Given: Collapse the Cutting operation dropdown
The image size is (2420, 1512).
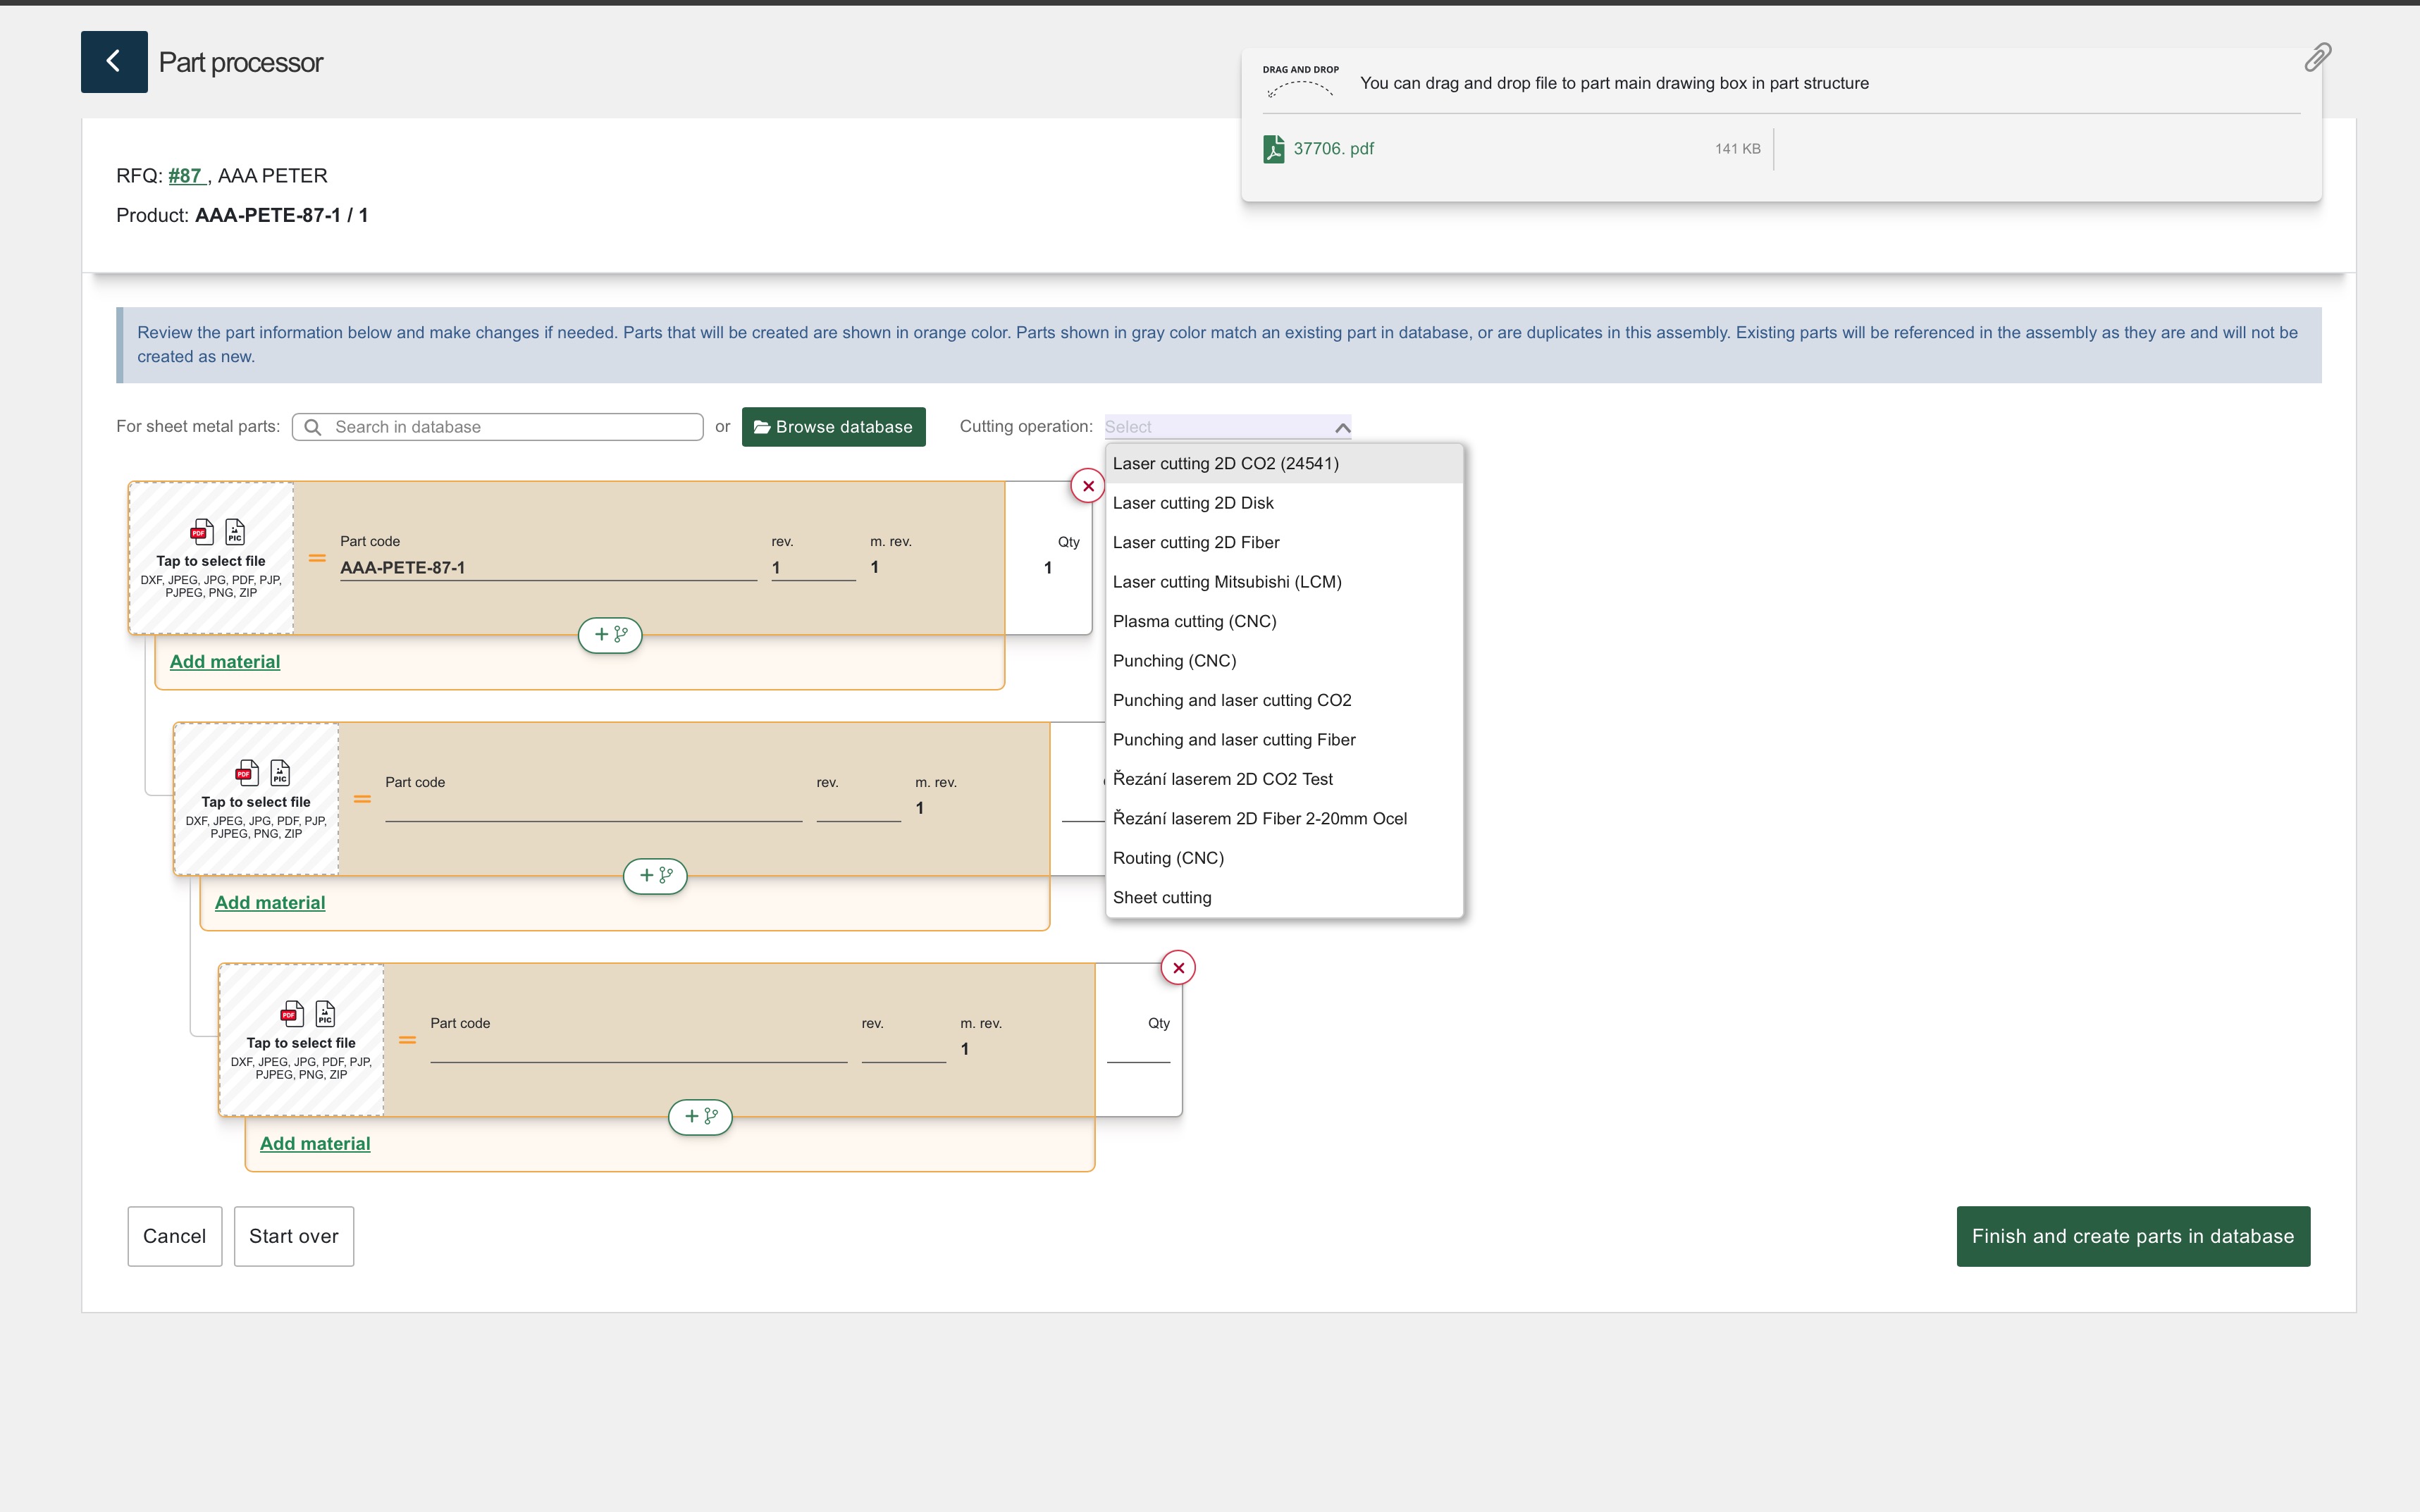Looking at the screenshot, I should click(1342, 427).
